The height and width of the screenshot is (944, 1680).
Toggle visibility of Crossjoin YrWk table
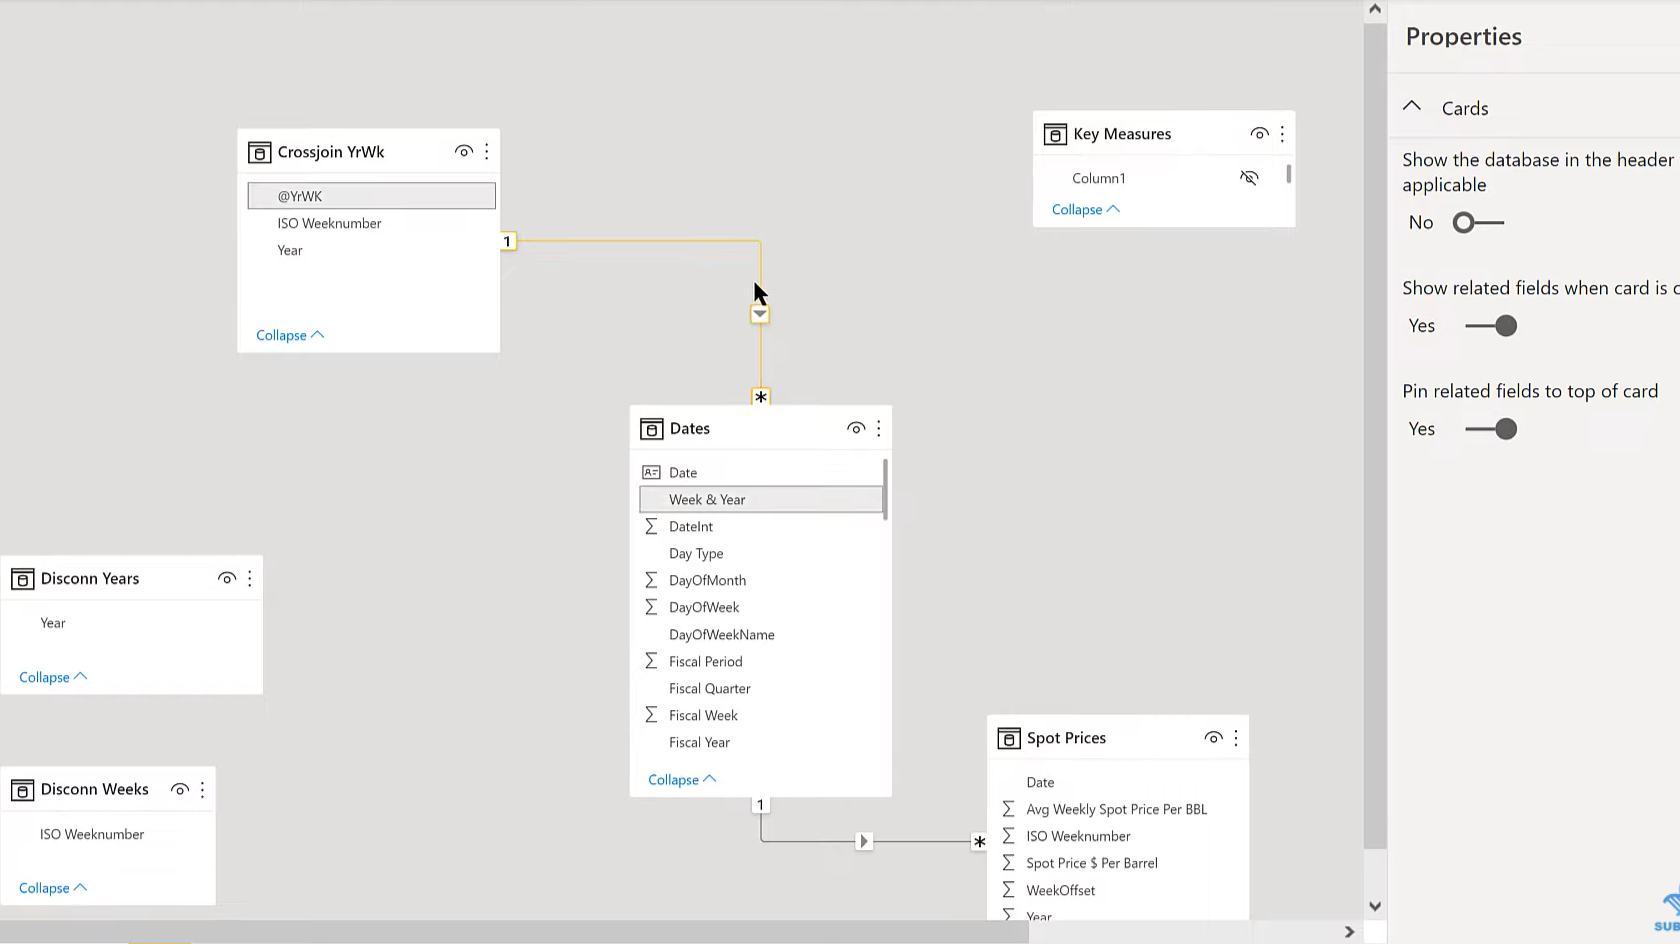tap(464, 152)
